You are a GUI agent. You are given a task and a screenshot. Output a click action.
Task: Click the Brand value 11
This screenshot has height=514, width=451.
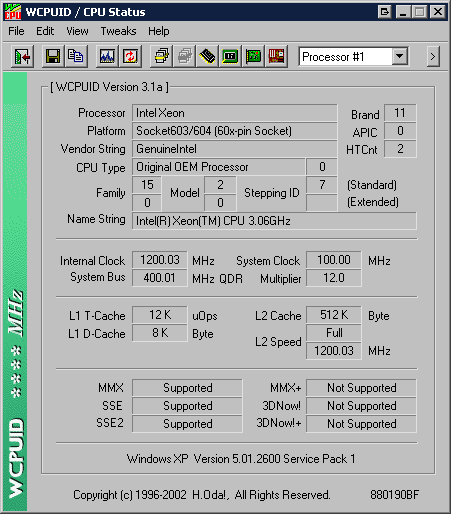(x=400, y=113)
